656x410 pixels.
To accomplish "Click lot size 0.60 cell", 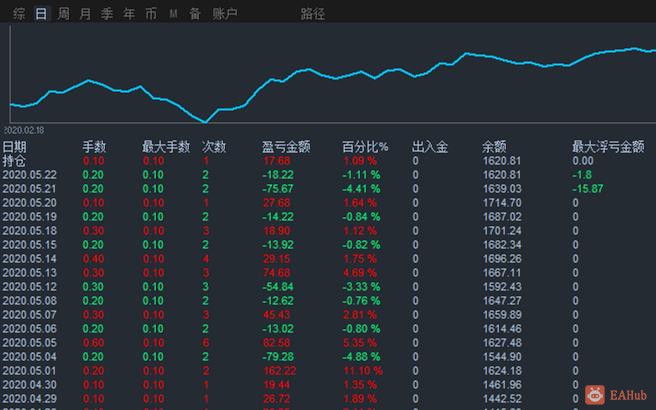I will [93, 343].
